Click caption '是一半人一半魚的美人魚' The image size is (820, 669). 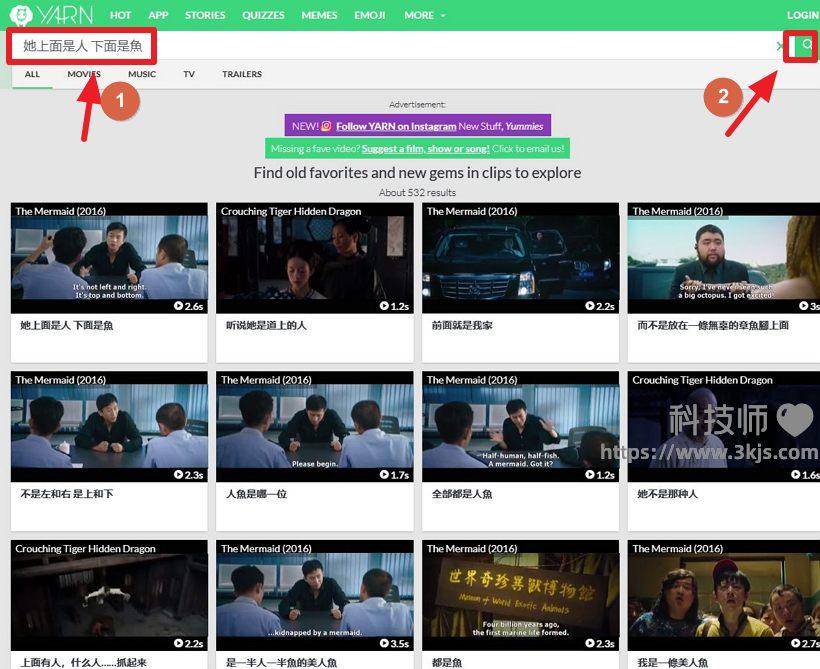pos(281,663)
